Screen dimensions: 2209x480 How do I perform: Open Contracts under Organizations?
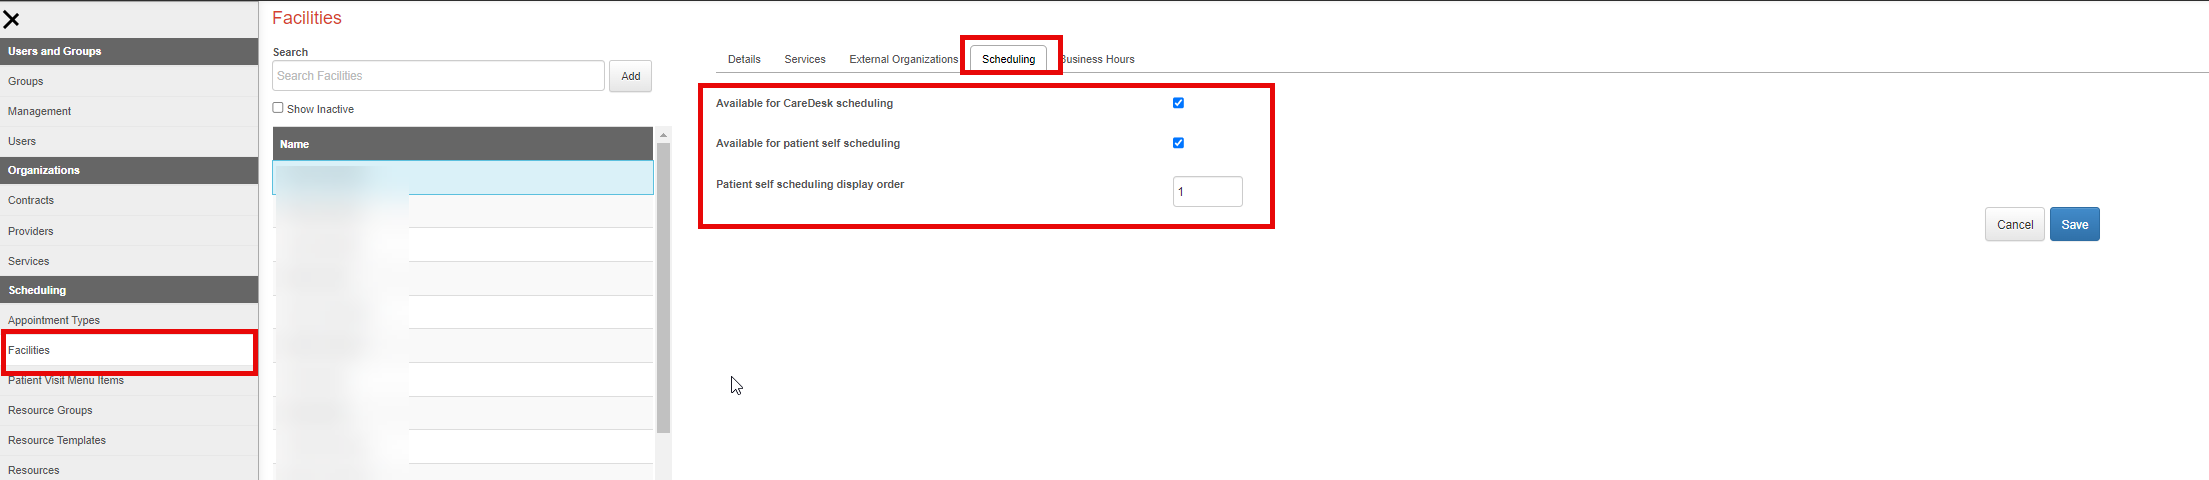pyautogui.click(x=129, y=200)
